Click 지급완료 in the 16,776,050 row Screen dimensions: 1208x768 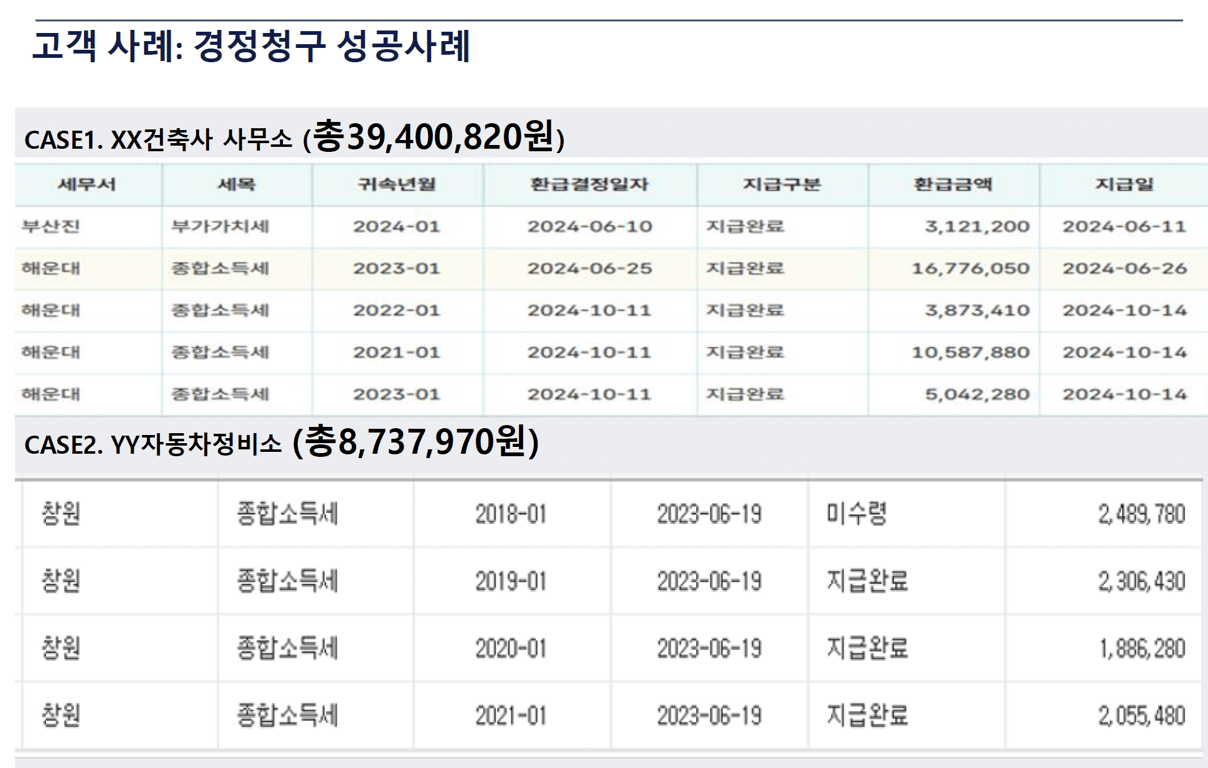tap(745, 269)
